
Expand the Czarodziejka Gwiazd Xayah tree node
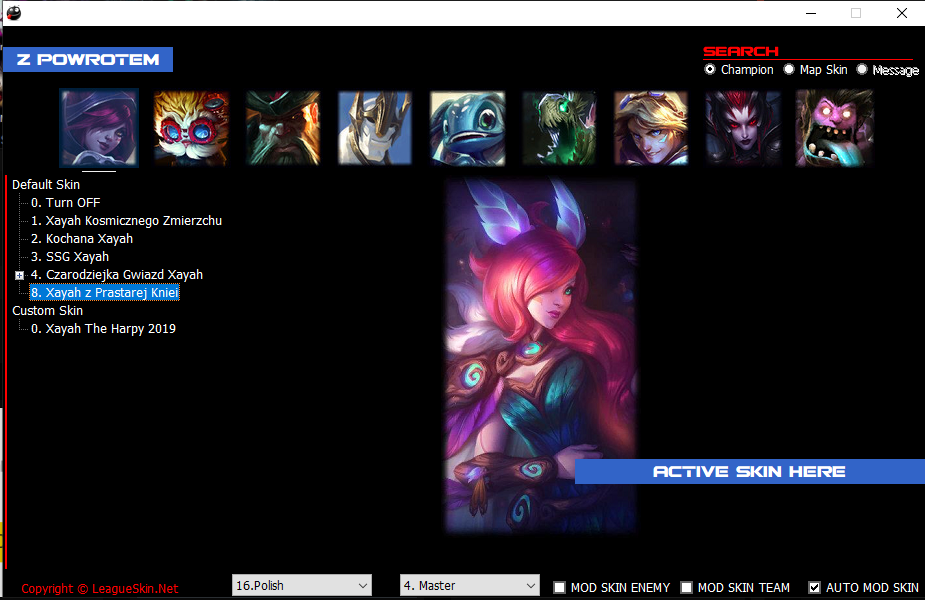point(19,276)
